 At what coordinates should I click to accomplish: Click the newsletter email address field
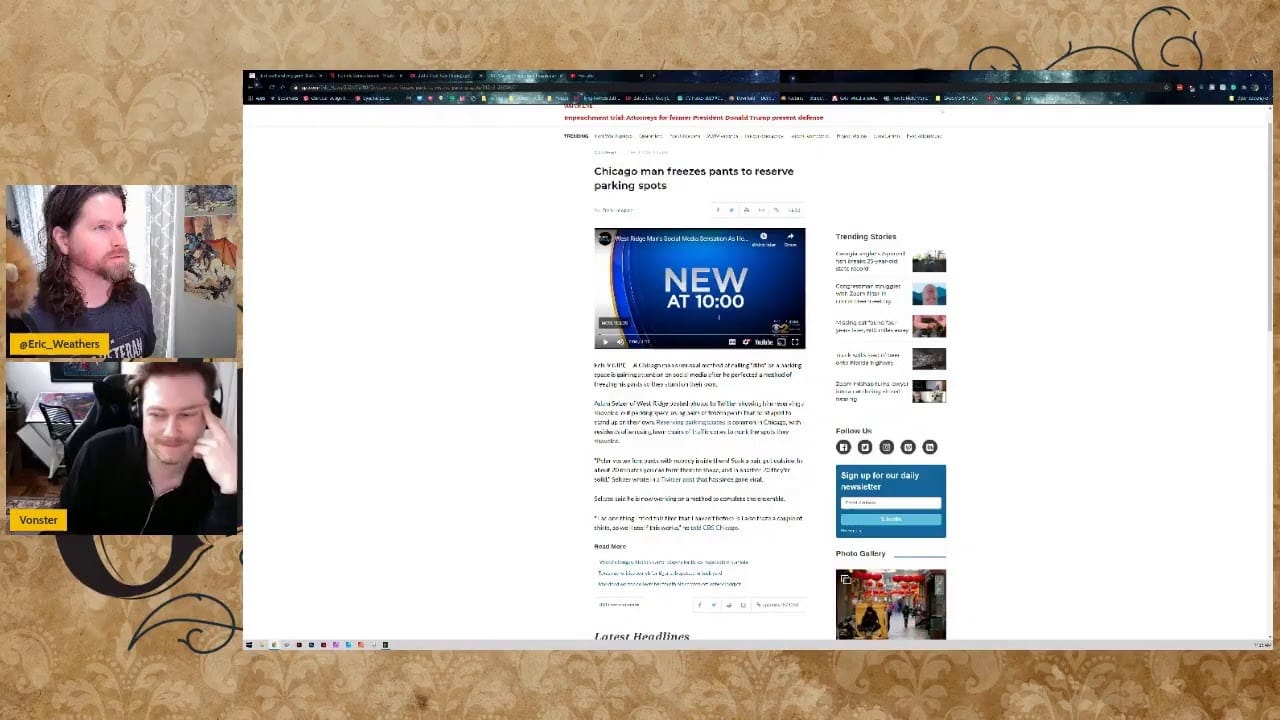pos(890,503)
